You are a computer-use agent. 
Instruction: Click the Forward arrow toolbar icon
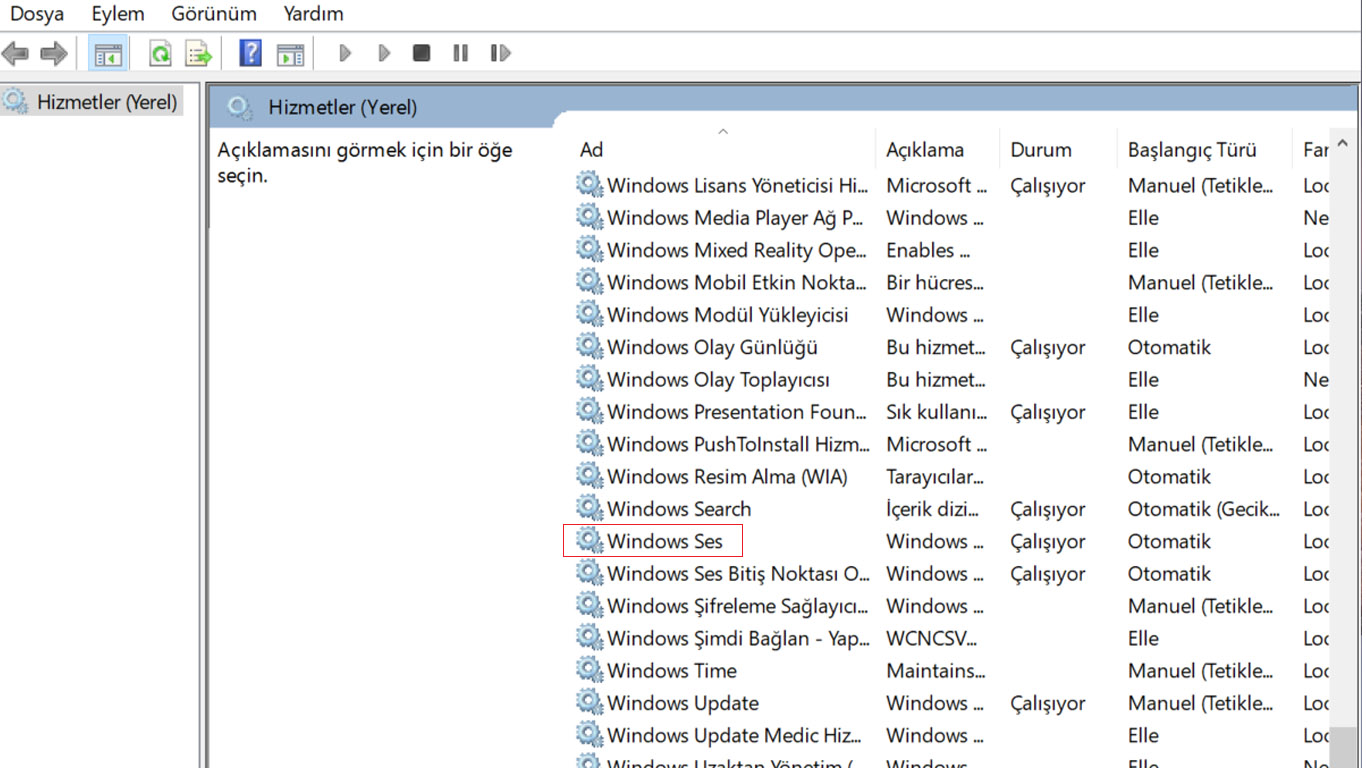[x=53, y=53]
